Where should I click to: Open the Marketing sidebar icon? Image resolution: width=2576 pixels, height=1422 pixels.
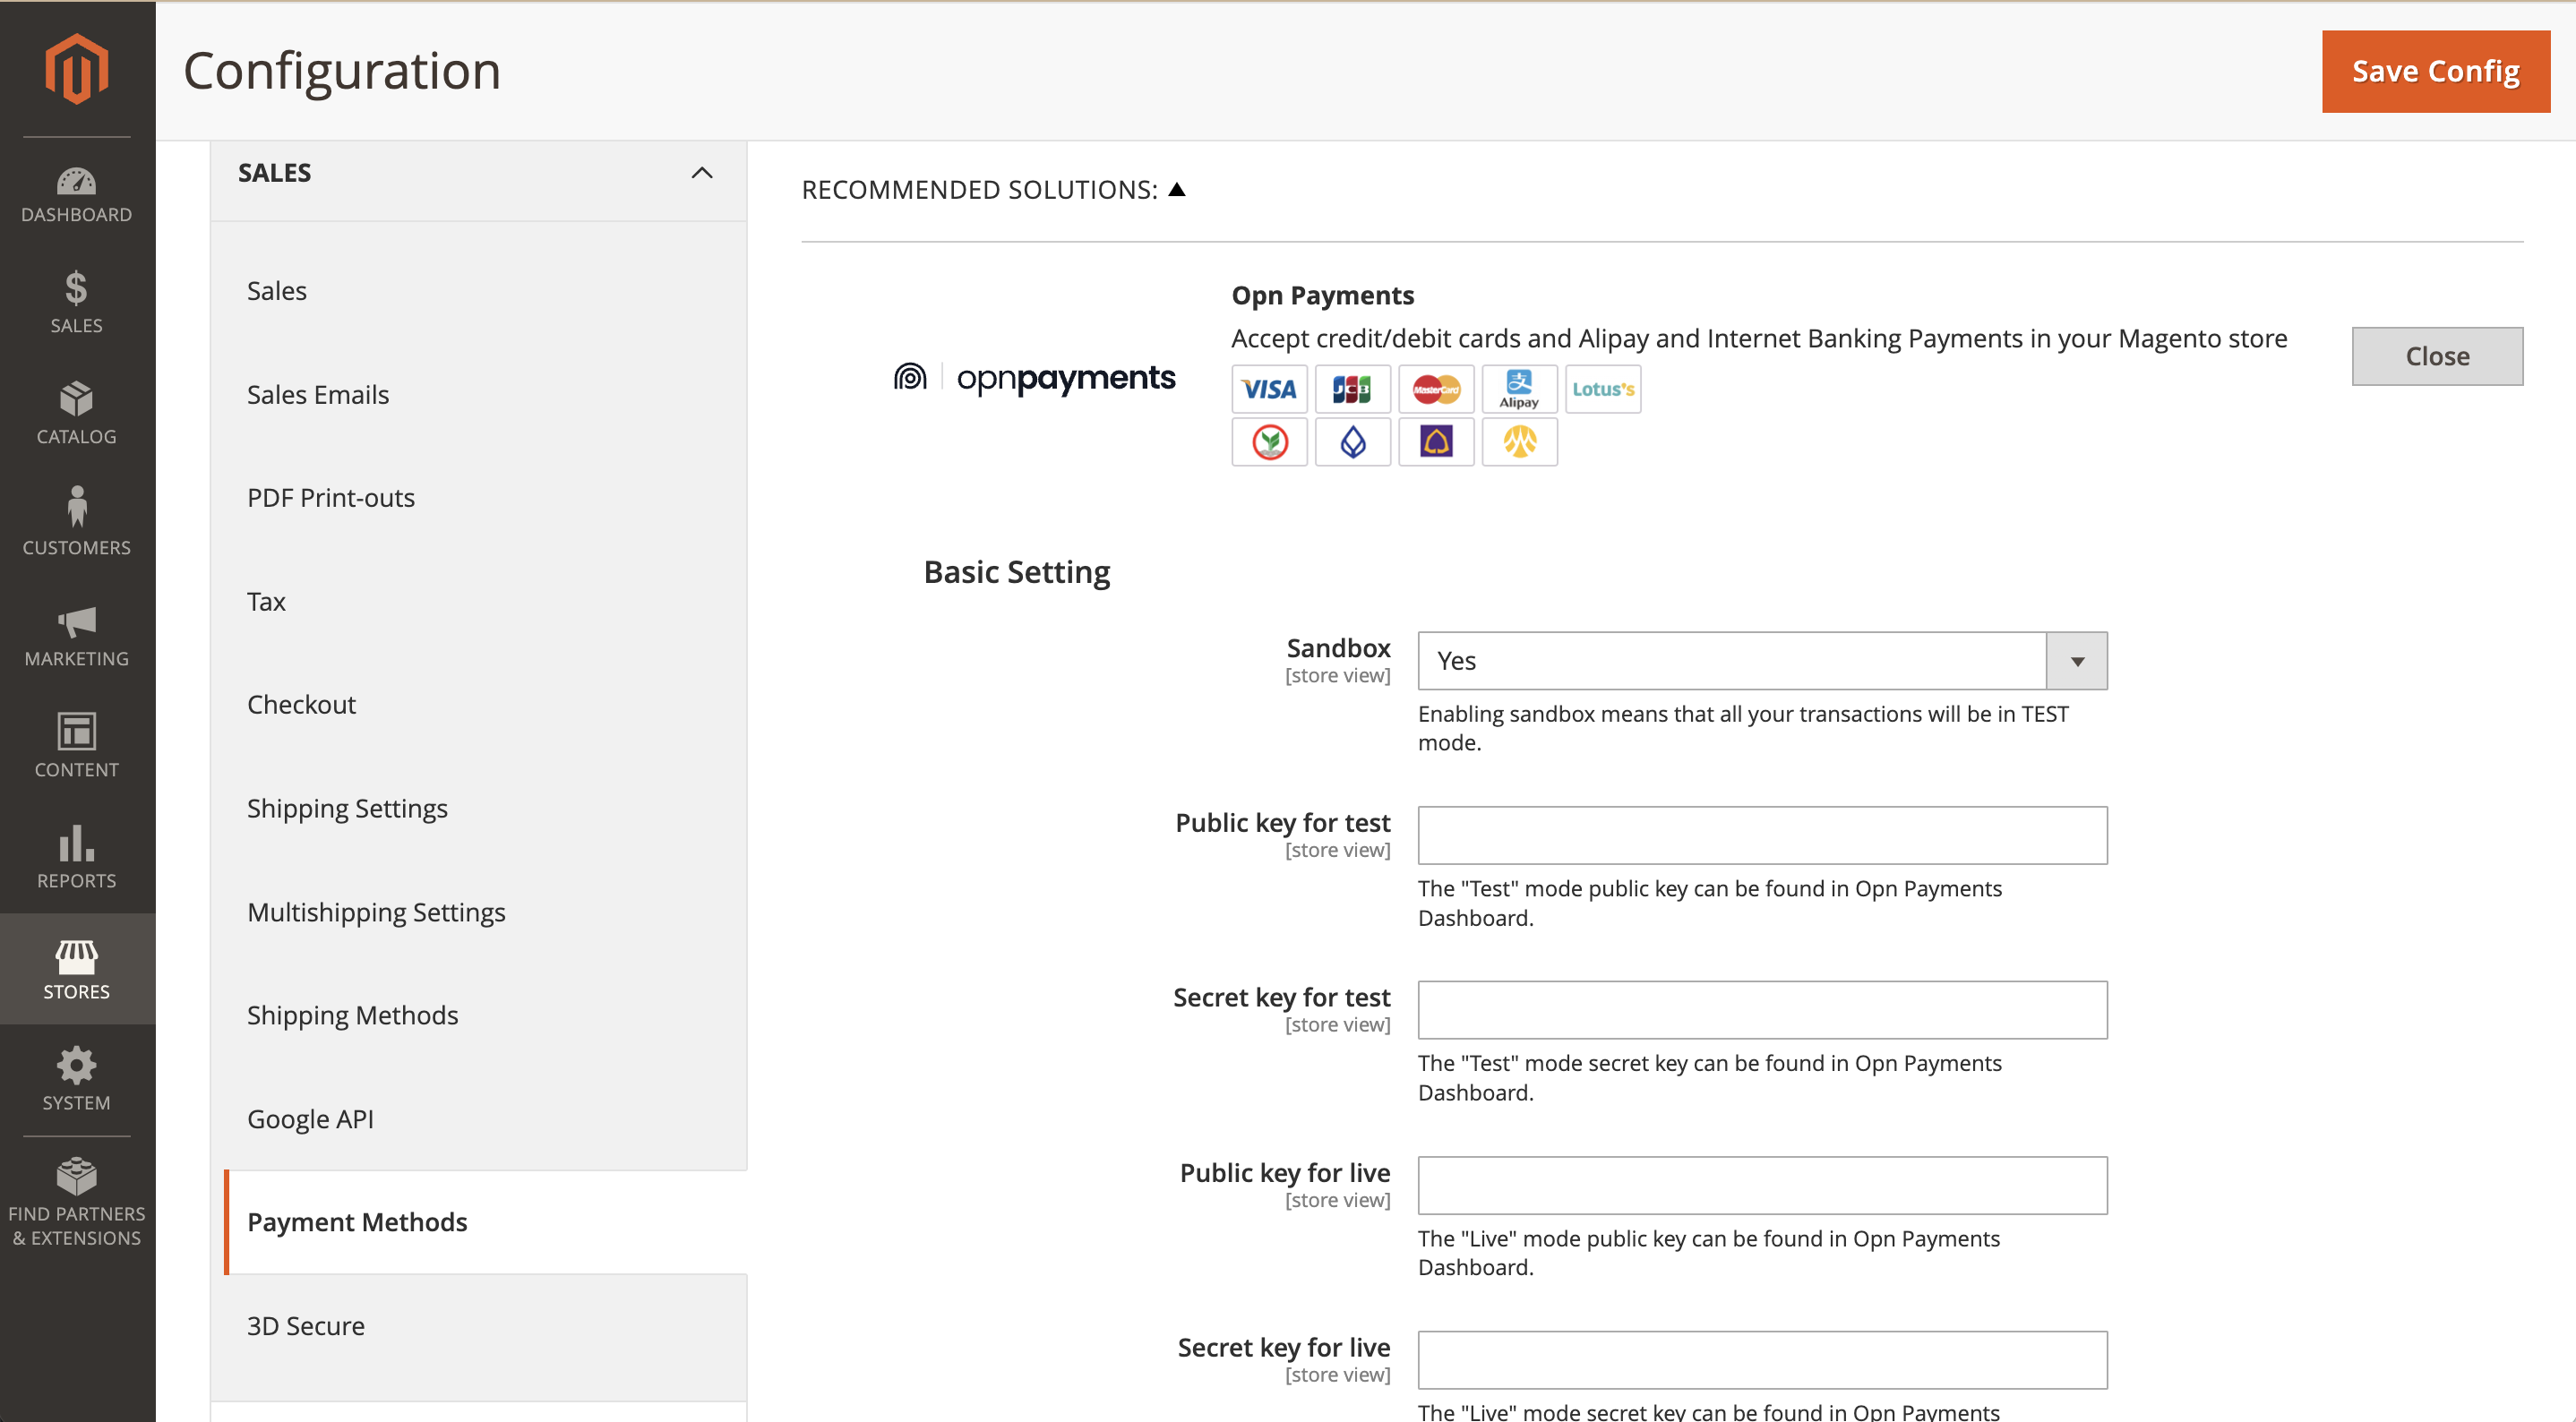click(x=77, y=635)
